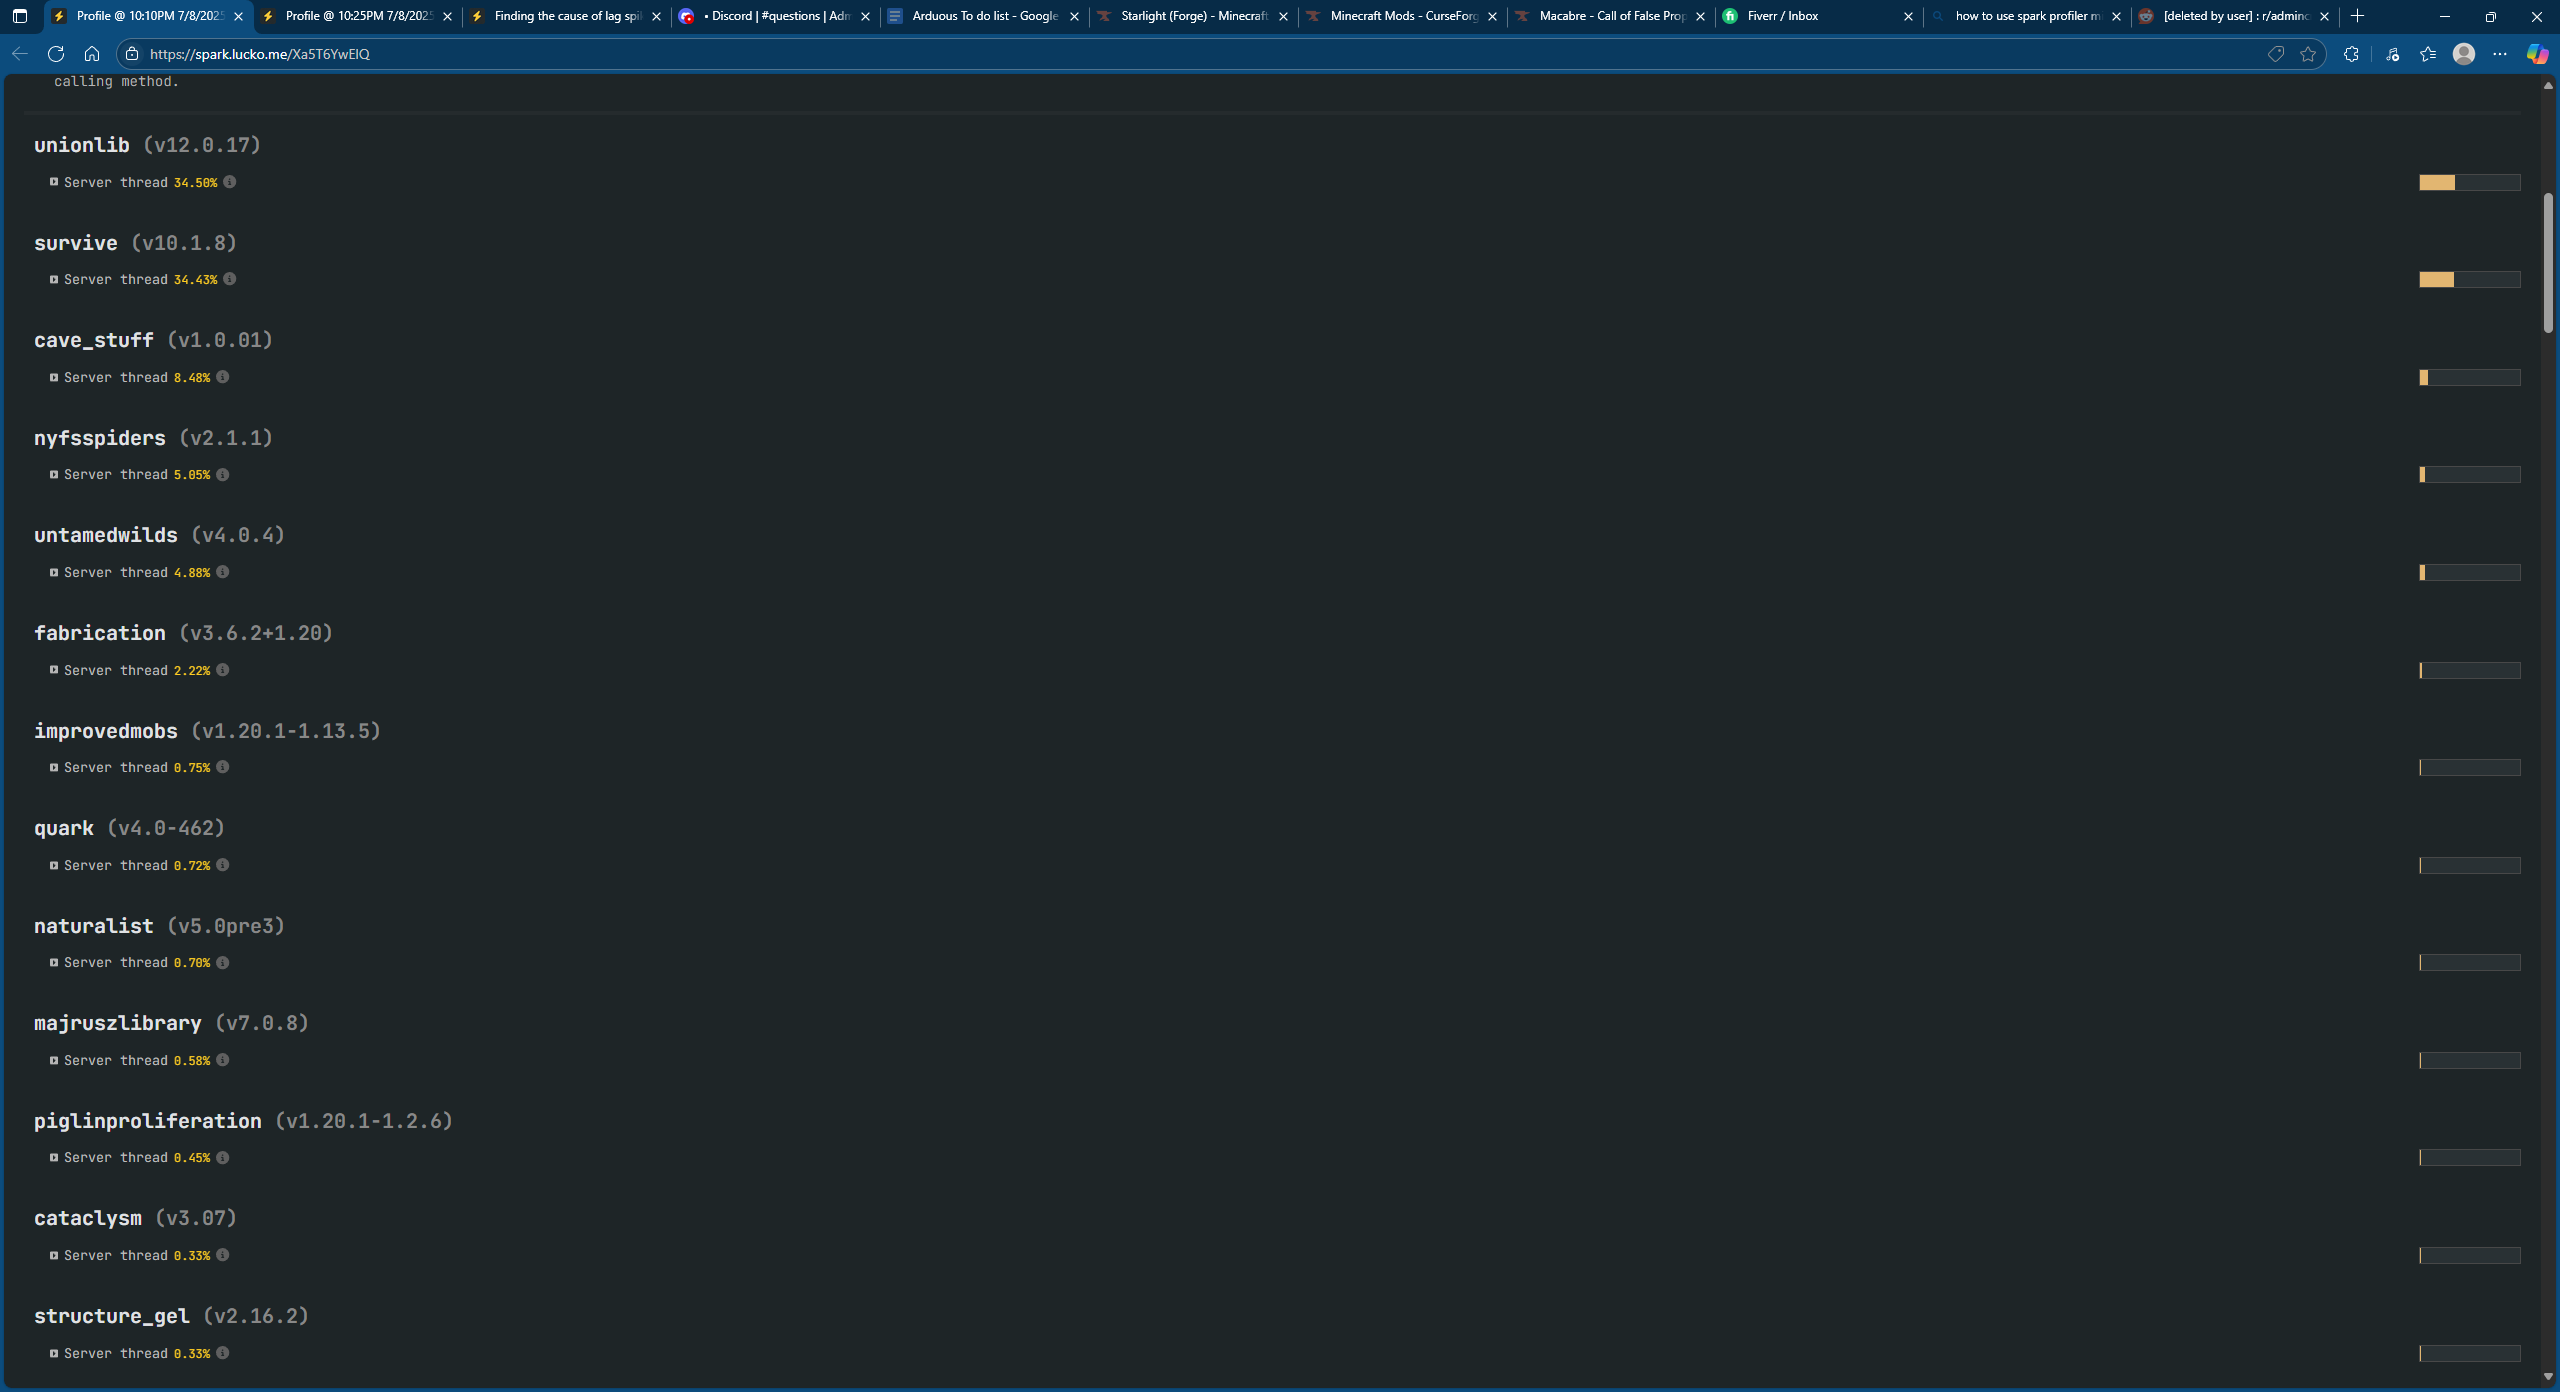The image size is (2560, 1392).
Task: Switch to Macabre Call of False Prophet tab
Action: tap(1611, 16)
